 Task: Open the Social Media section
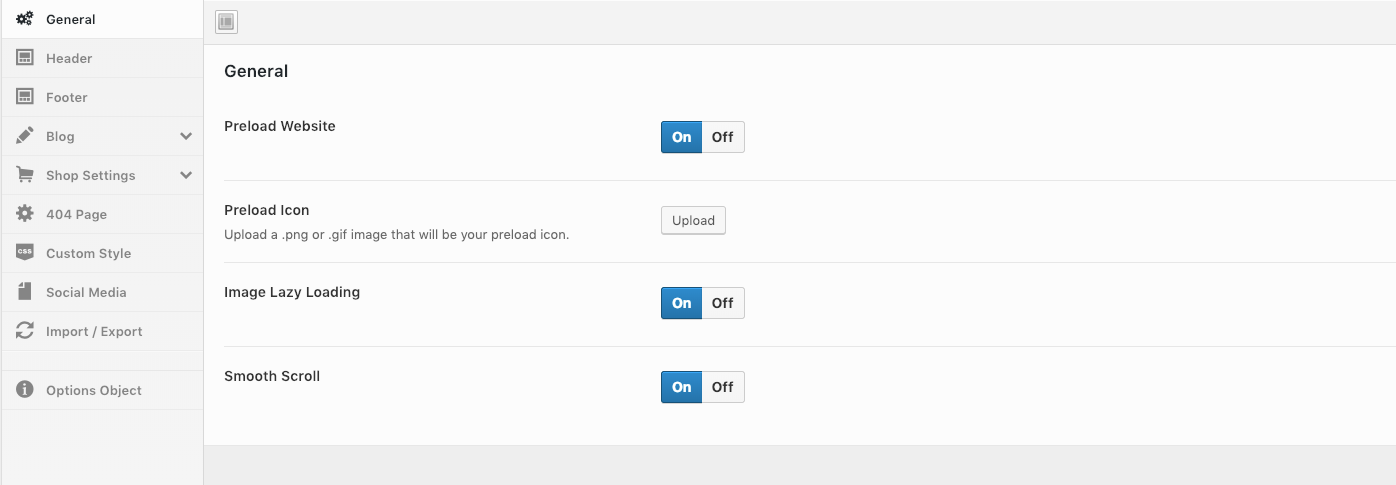point(86,292)
